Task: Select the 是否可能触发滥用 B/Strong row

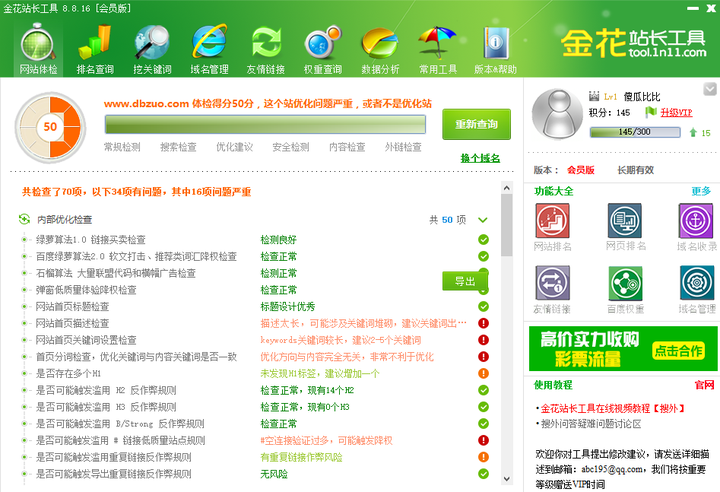Action: click(255, 424)
